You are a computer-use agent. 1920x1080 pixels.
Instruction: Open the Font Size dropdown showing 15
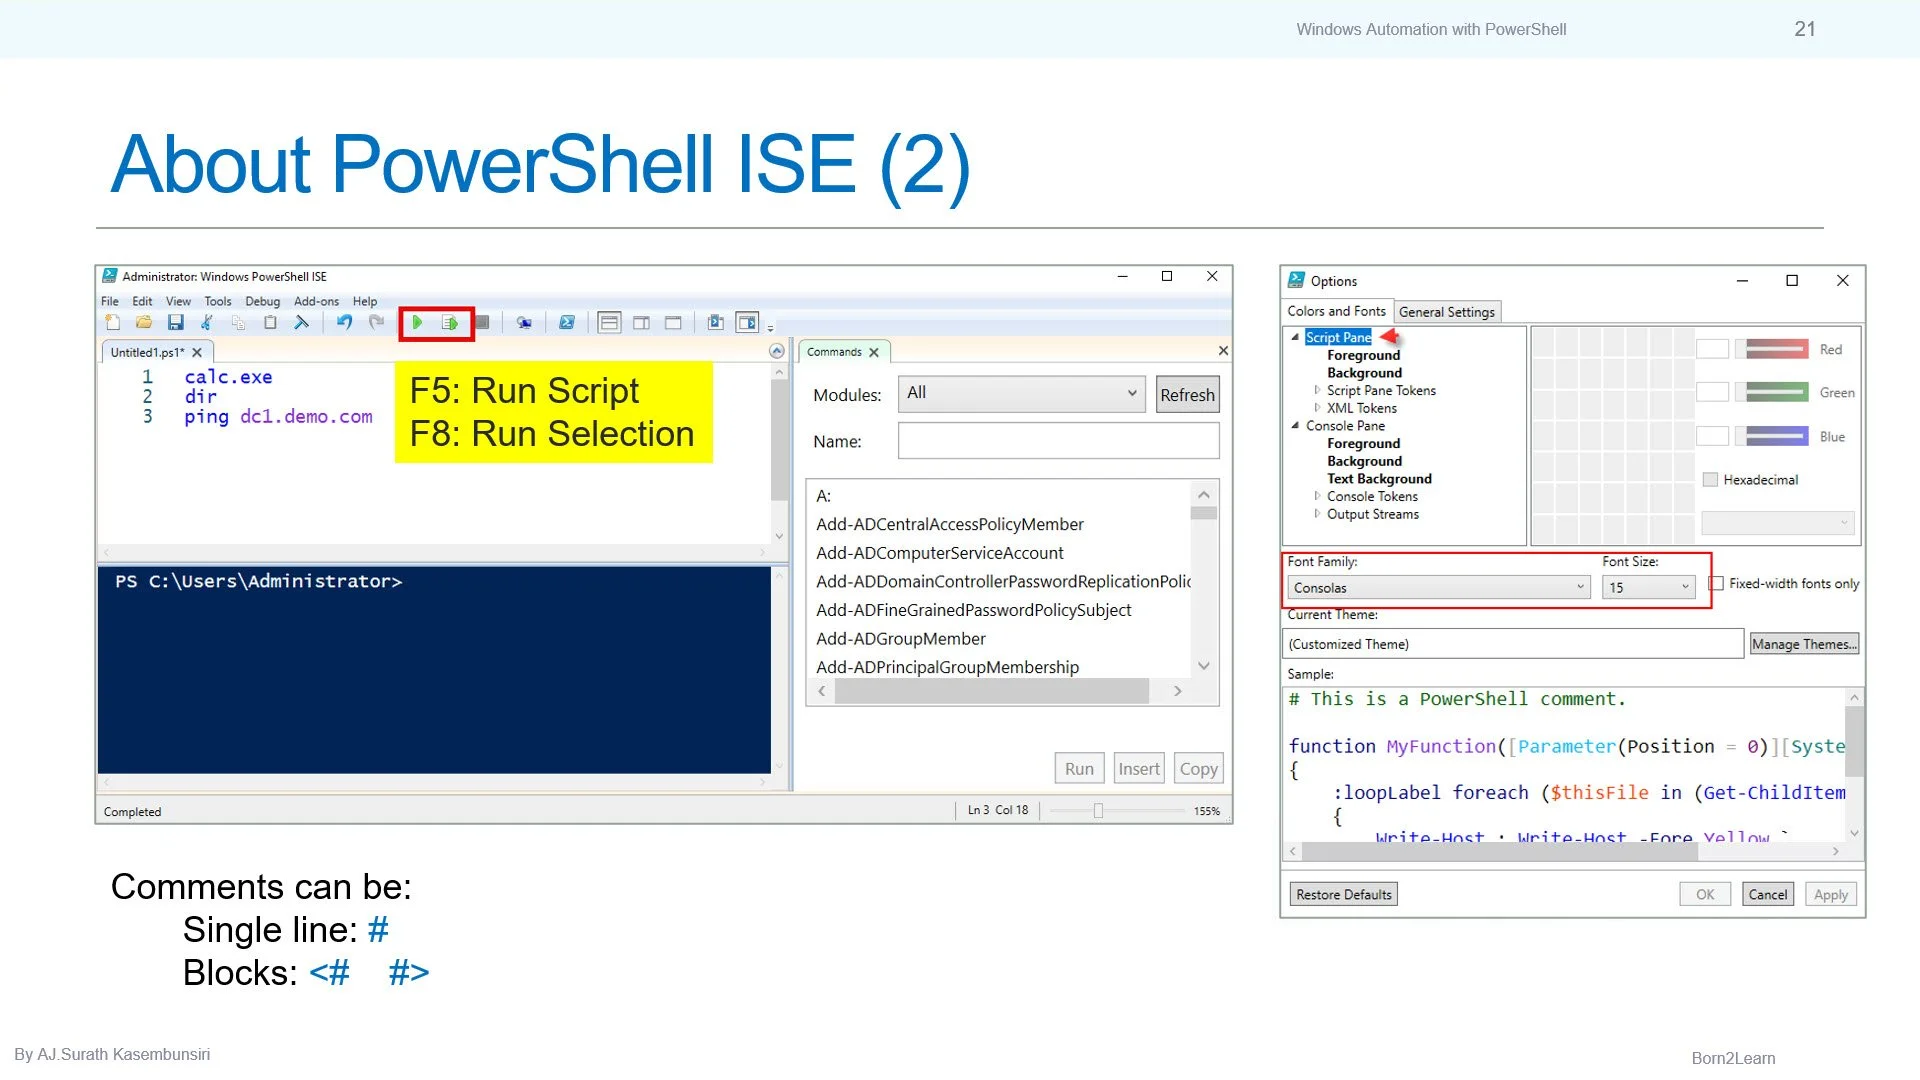tap(1649, 587)
